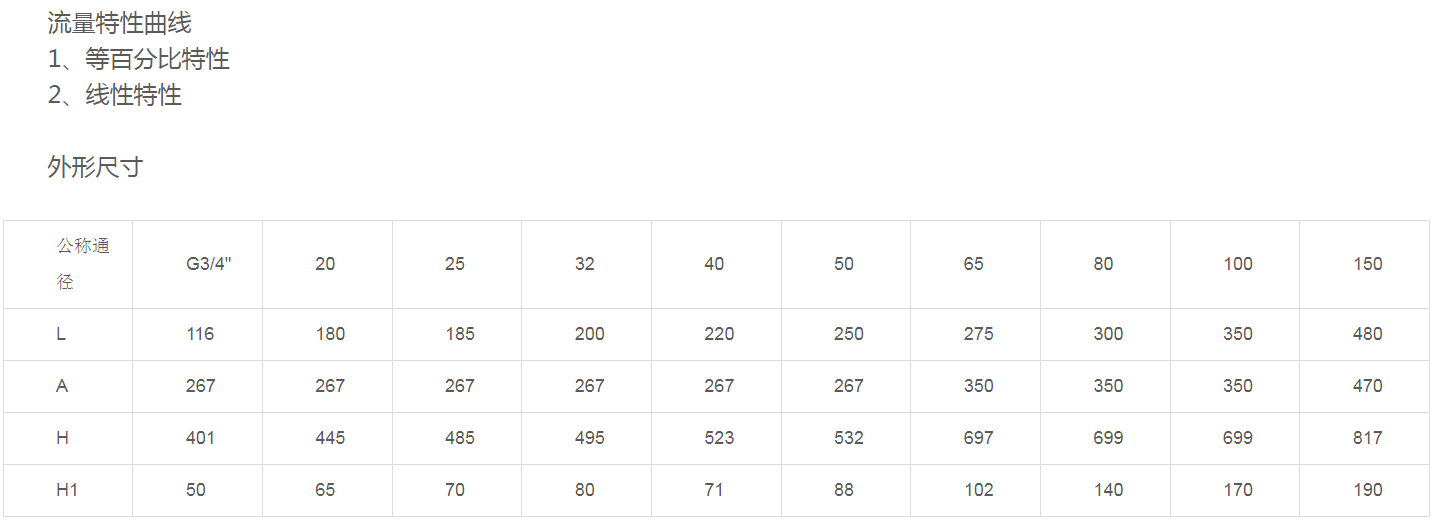Click the L value 116 cell
Viewport: 1433px width, 530px height.
pyautogui.click(x=200, y=334)
